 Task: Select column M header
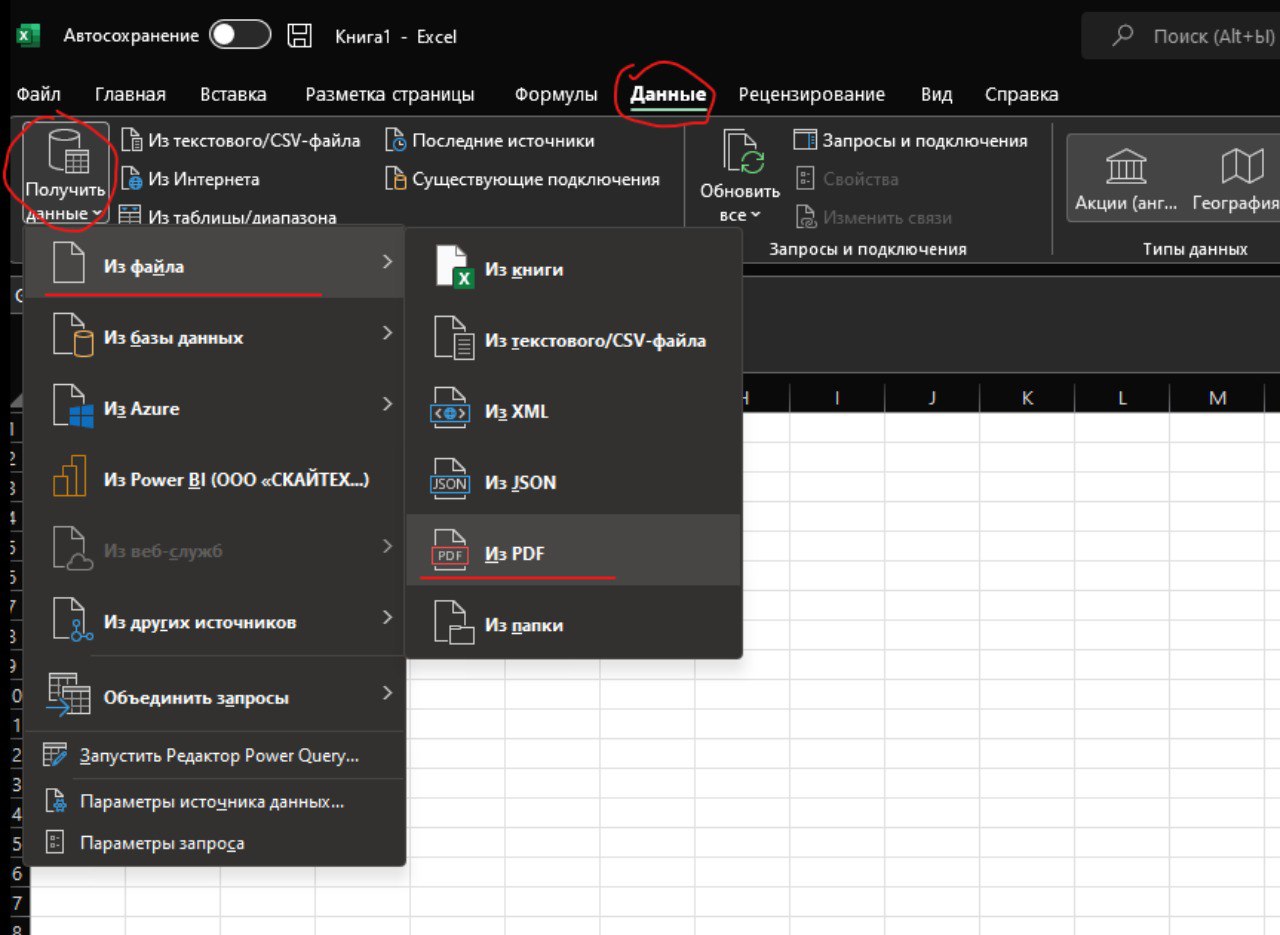point(1217,398)
